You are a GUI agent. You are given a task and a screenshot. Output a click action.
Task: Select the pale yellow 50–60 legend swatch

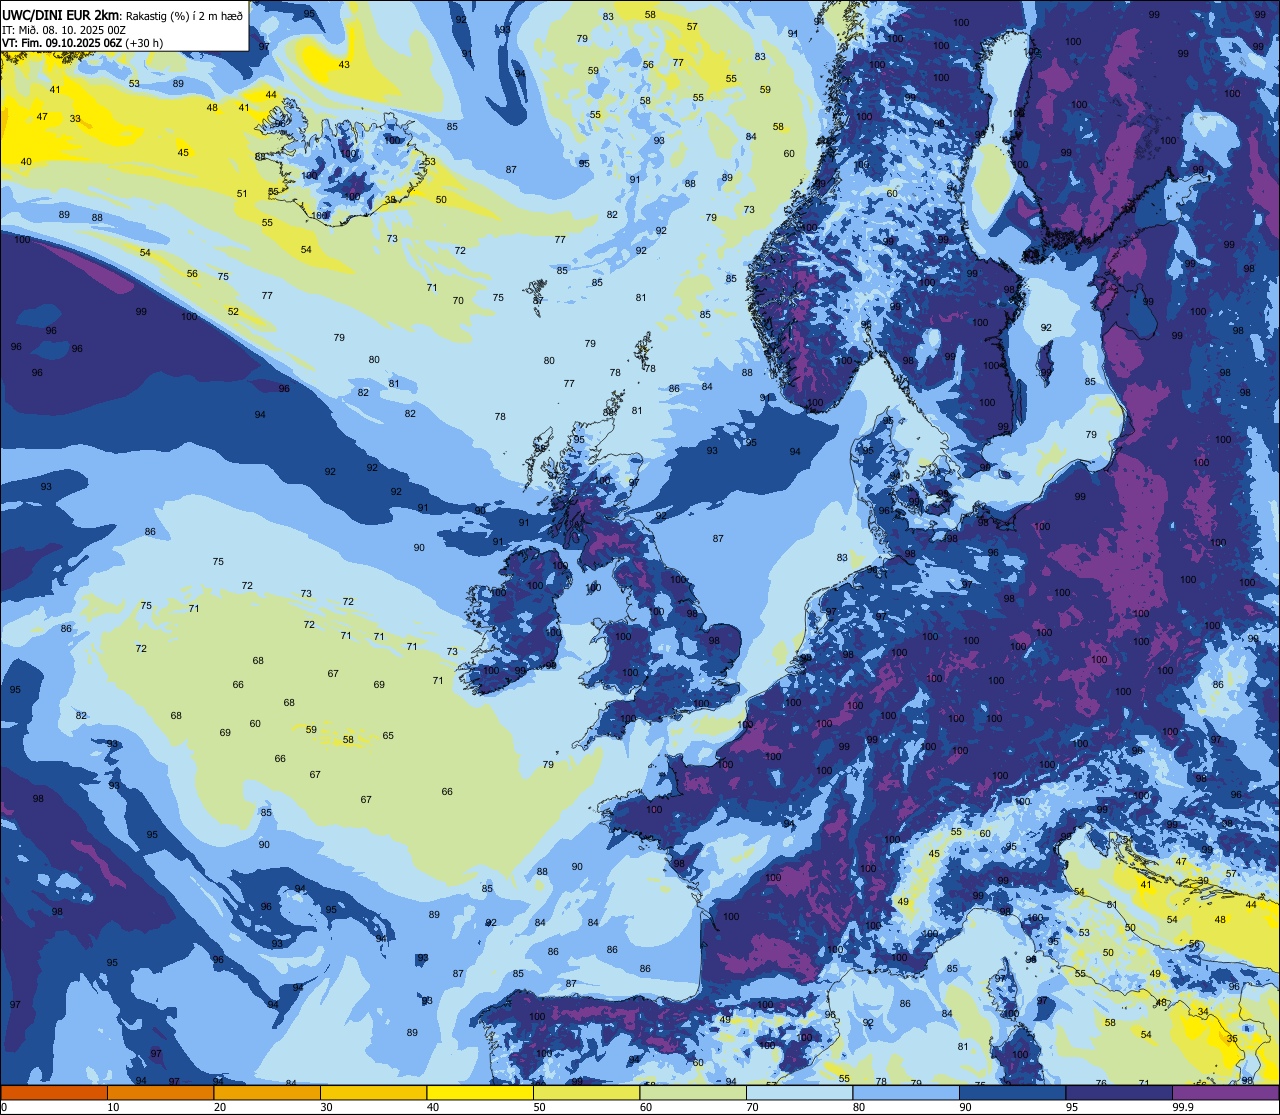(586, 1093)
